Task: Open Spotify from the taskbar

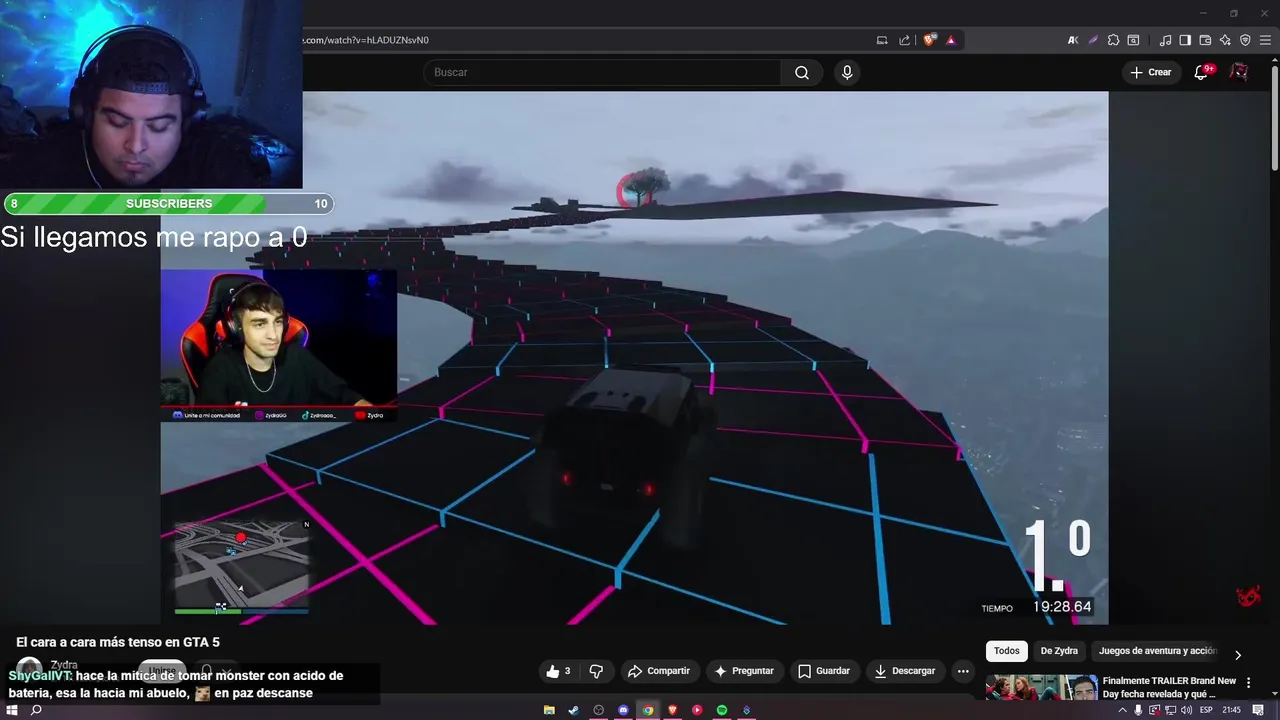Action: coord(722,710)
